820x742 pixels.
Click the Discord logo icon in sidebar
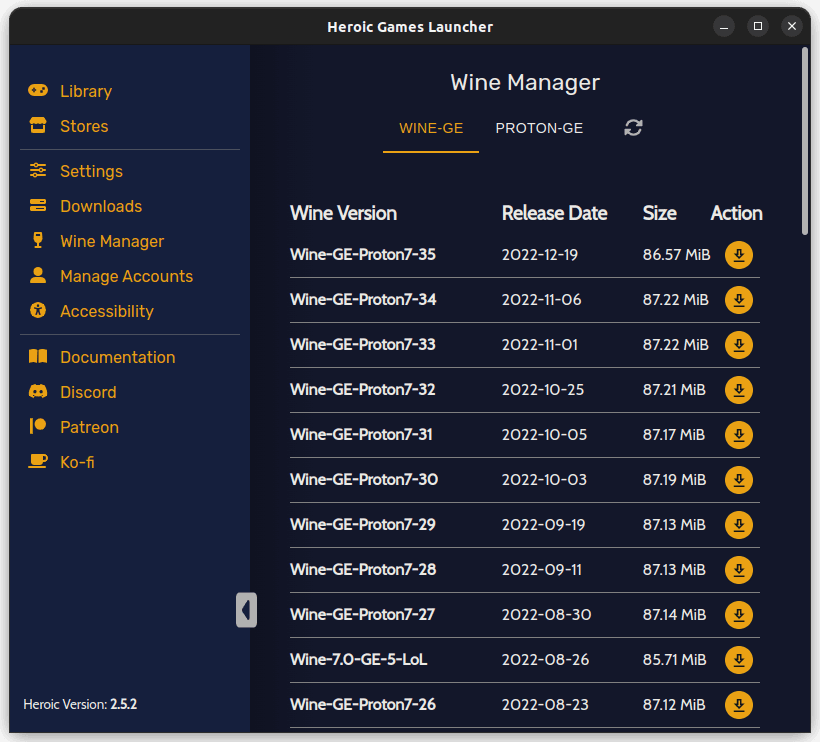click(38, 392)
